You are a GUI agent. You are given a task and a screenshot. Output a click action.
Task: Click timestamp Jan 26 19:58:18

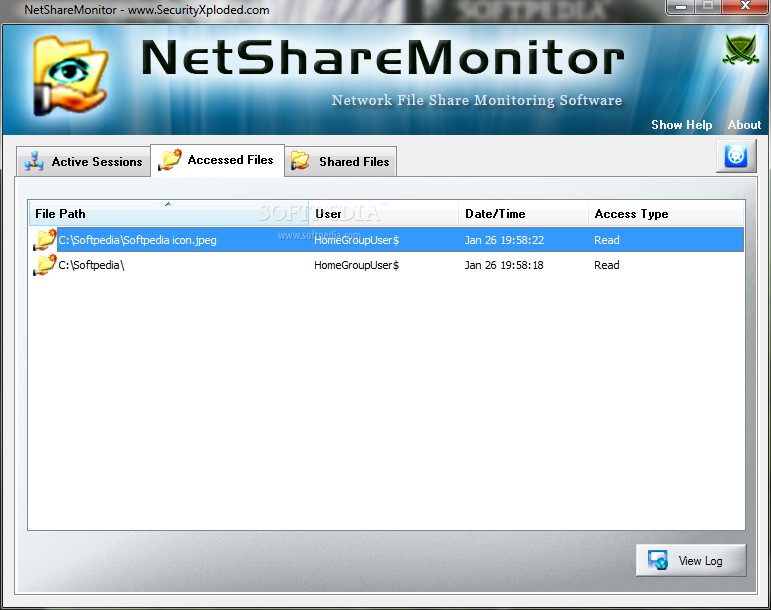[504, 265]
